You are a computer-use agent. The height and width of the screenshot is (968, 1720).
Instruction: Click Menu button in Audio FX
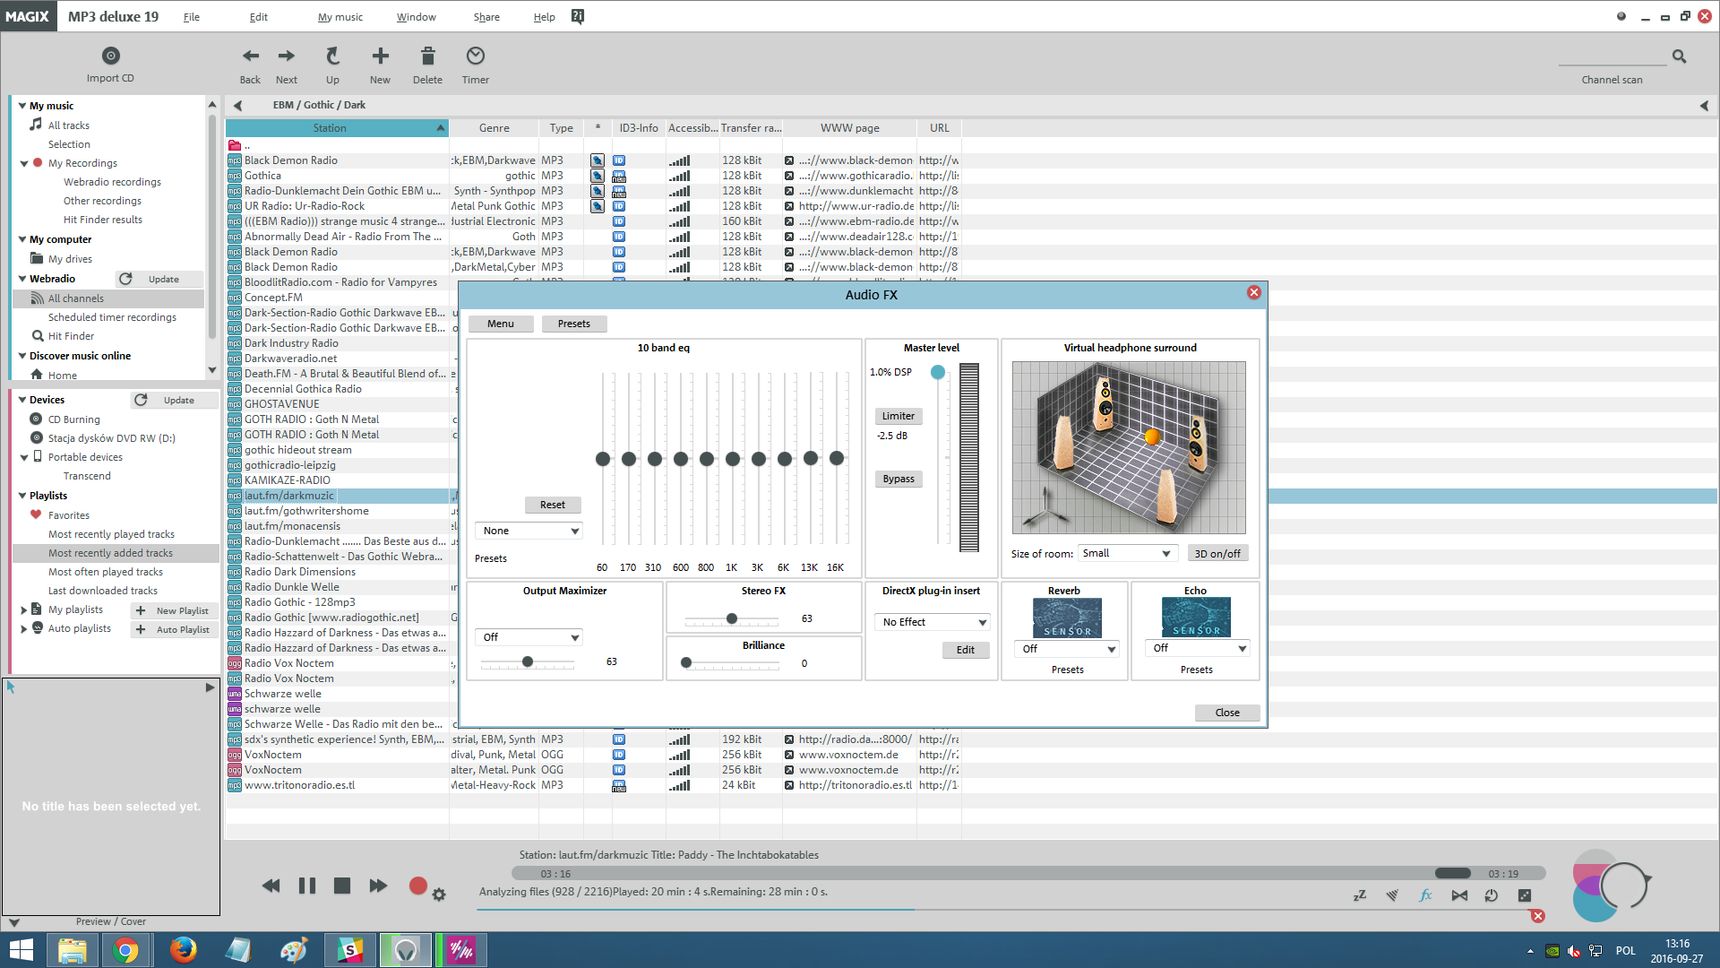500,324
